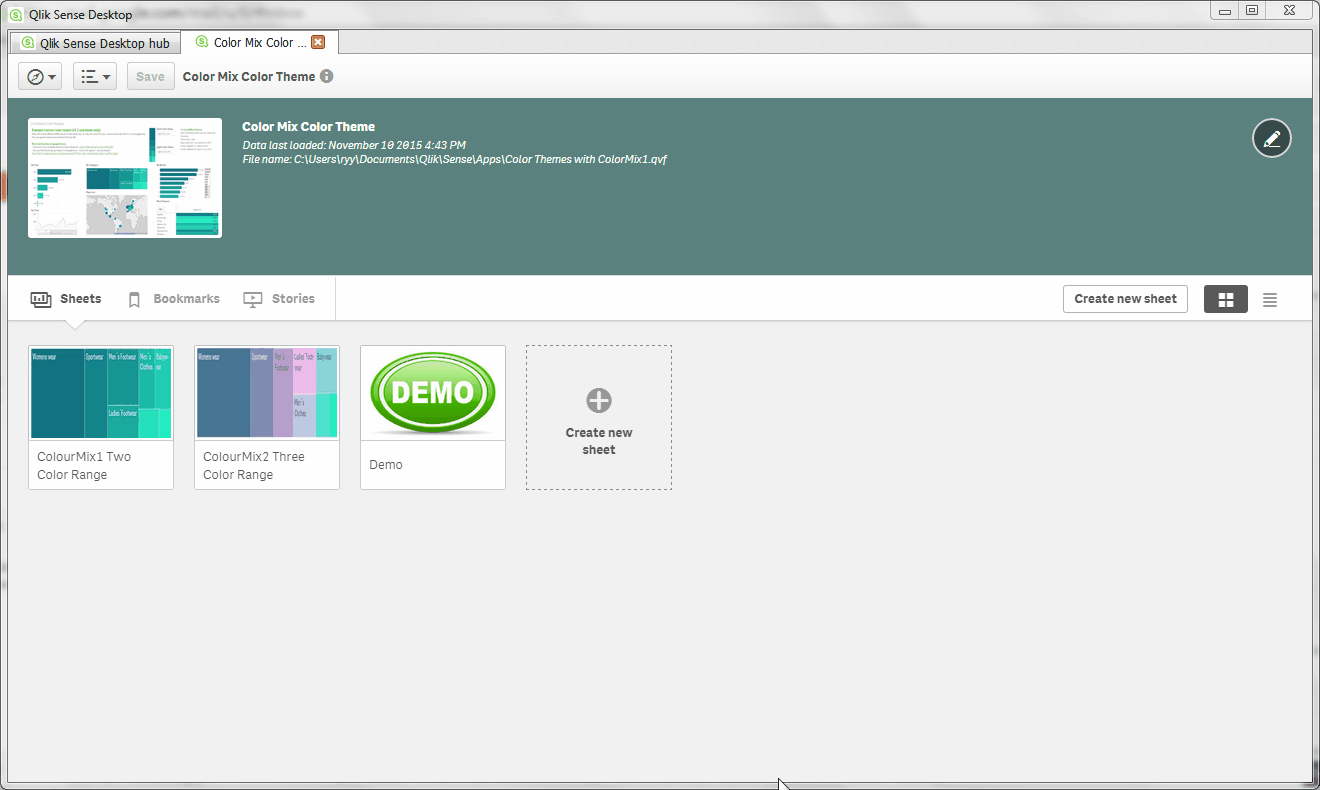Select the Sheets tab
1320x790 pixels.
[66, 299]
